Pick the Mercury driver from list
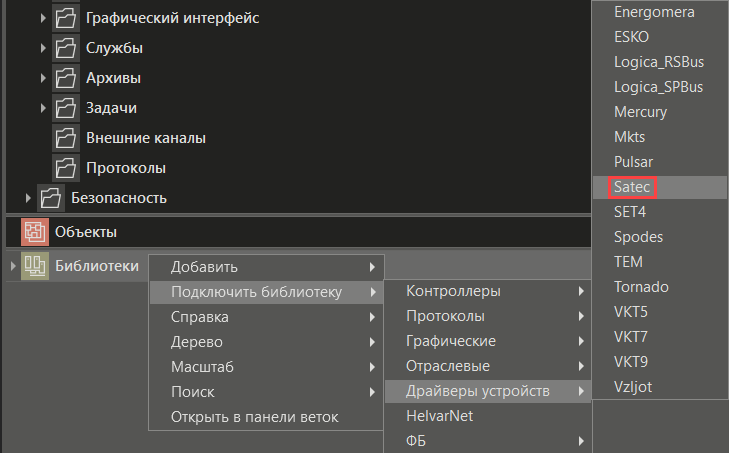This screenshot has width=729, height=453. pos(640,112)
